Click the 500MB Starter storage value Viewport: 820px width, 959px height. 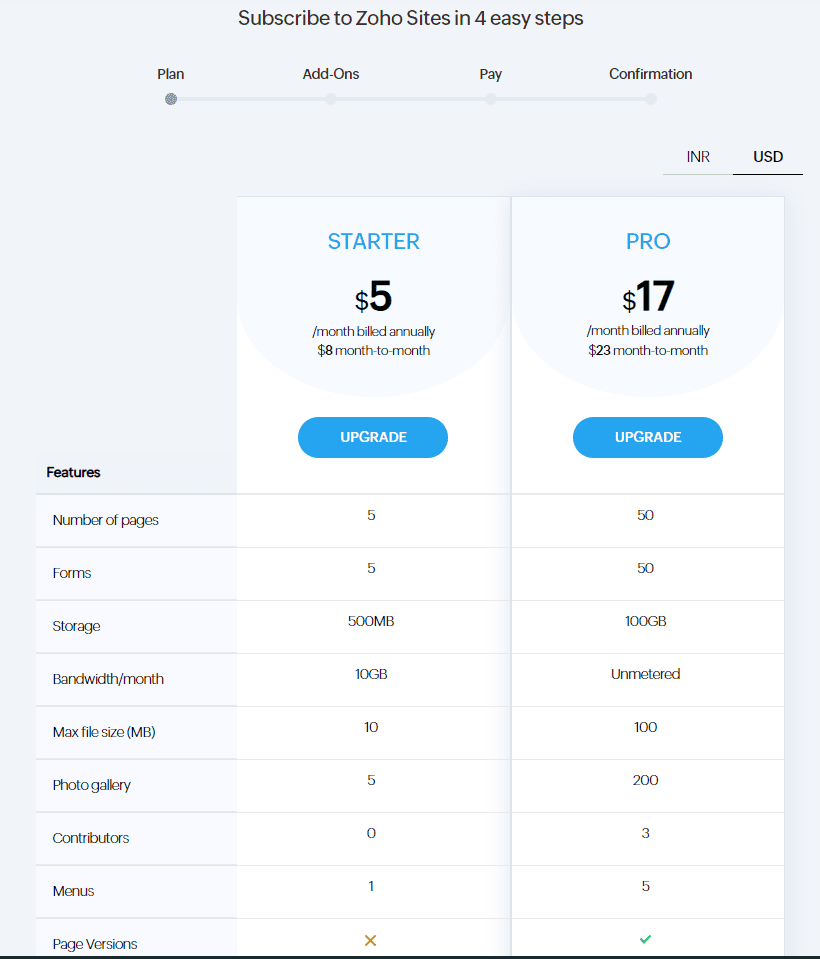[371, 621]
